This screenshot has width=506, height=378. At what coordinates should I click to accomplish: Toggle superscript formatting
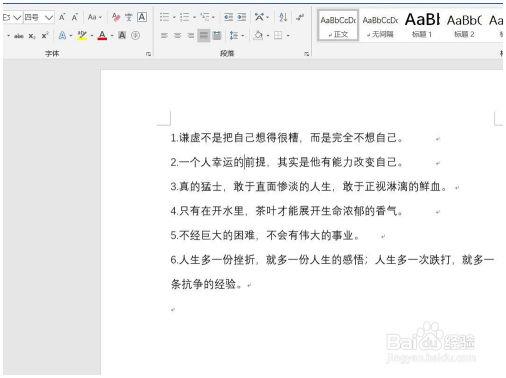click(45, 36)
